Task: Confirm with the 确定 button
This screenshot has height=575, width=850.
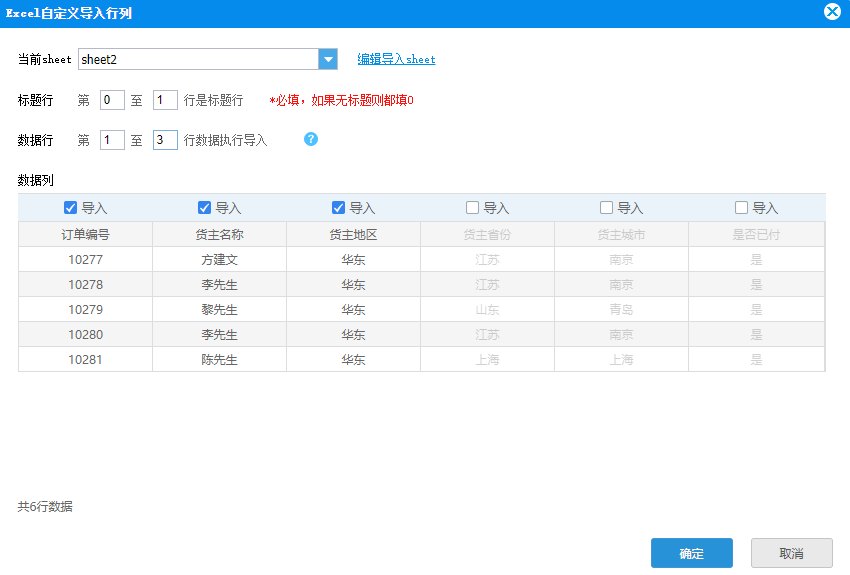Action: [x=692, y=553]
